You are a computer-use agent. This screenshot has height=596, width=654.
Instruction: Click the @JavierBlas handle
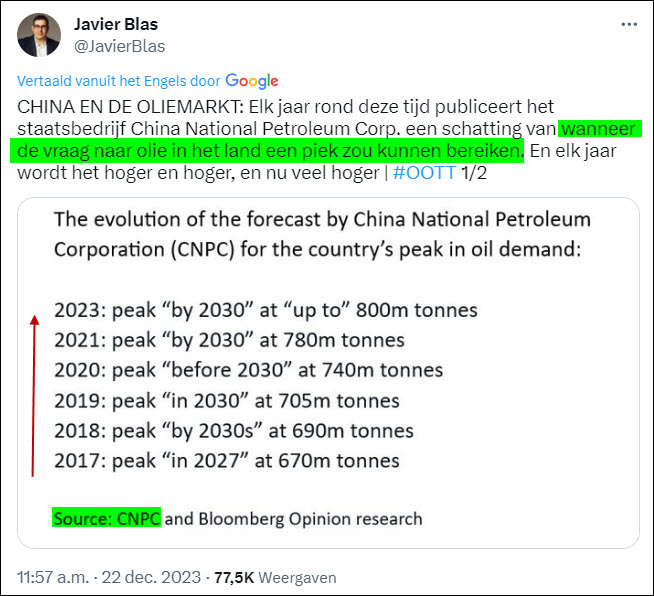[x=120, y=46]
